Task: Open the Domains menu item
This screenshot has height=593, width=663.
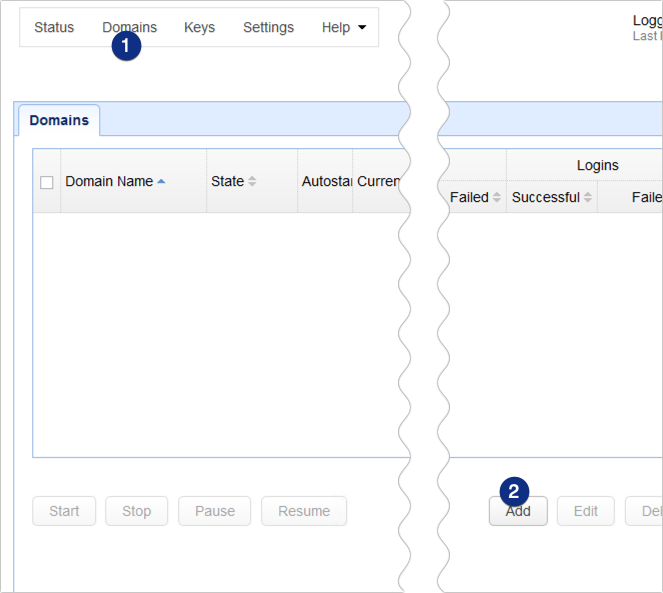Action: (x=129, y=27)
